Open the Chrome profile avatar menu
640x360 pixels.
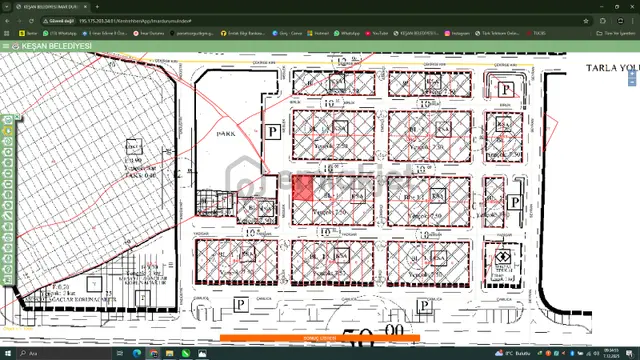(x=620, y=21)
